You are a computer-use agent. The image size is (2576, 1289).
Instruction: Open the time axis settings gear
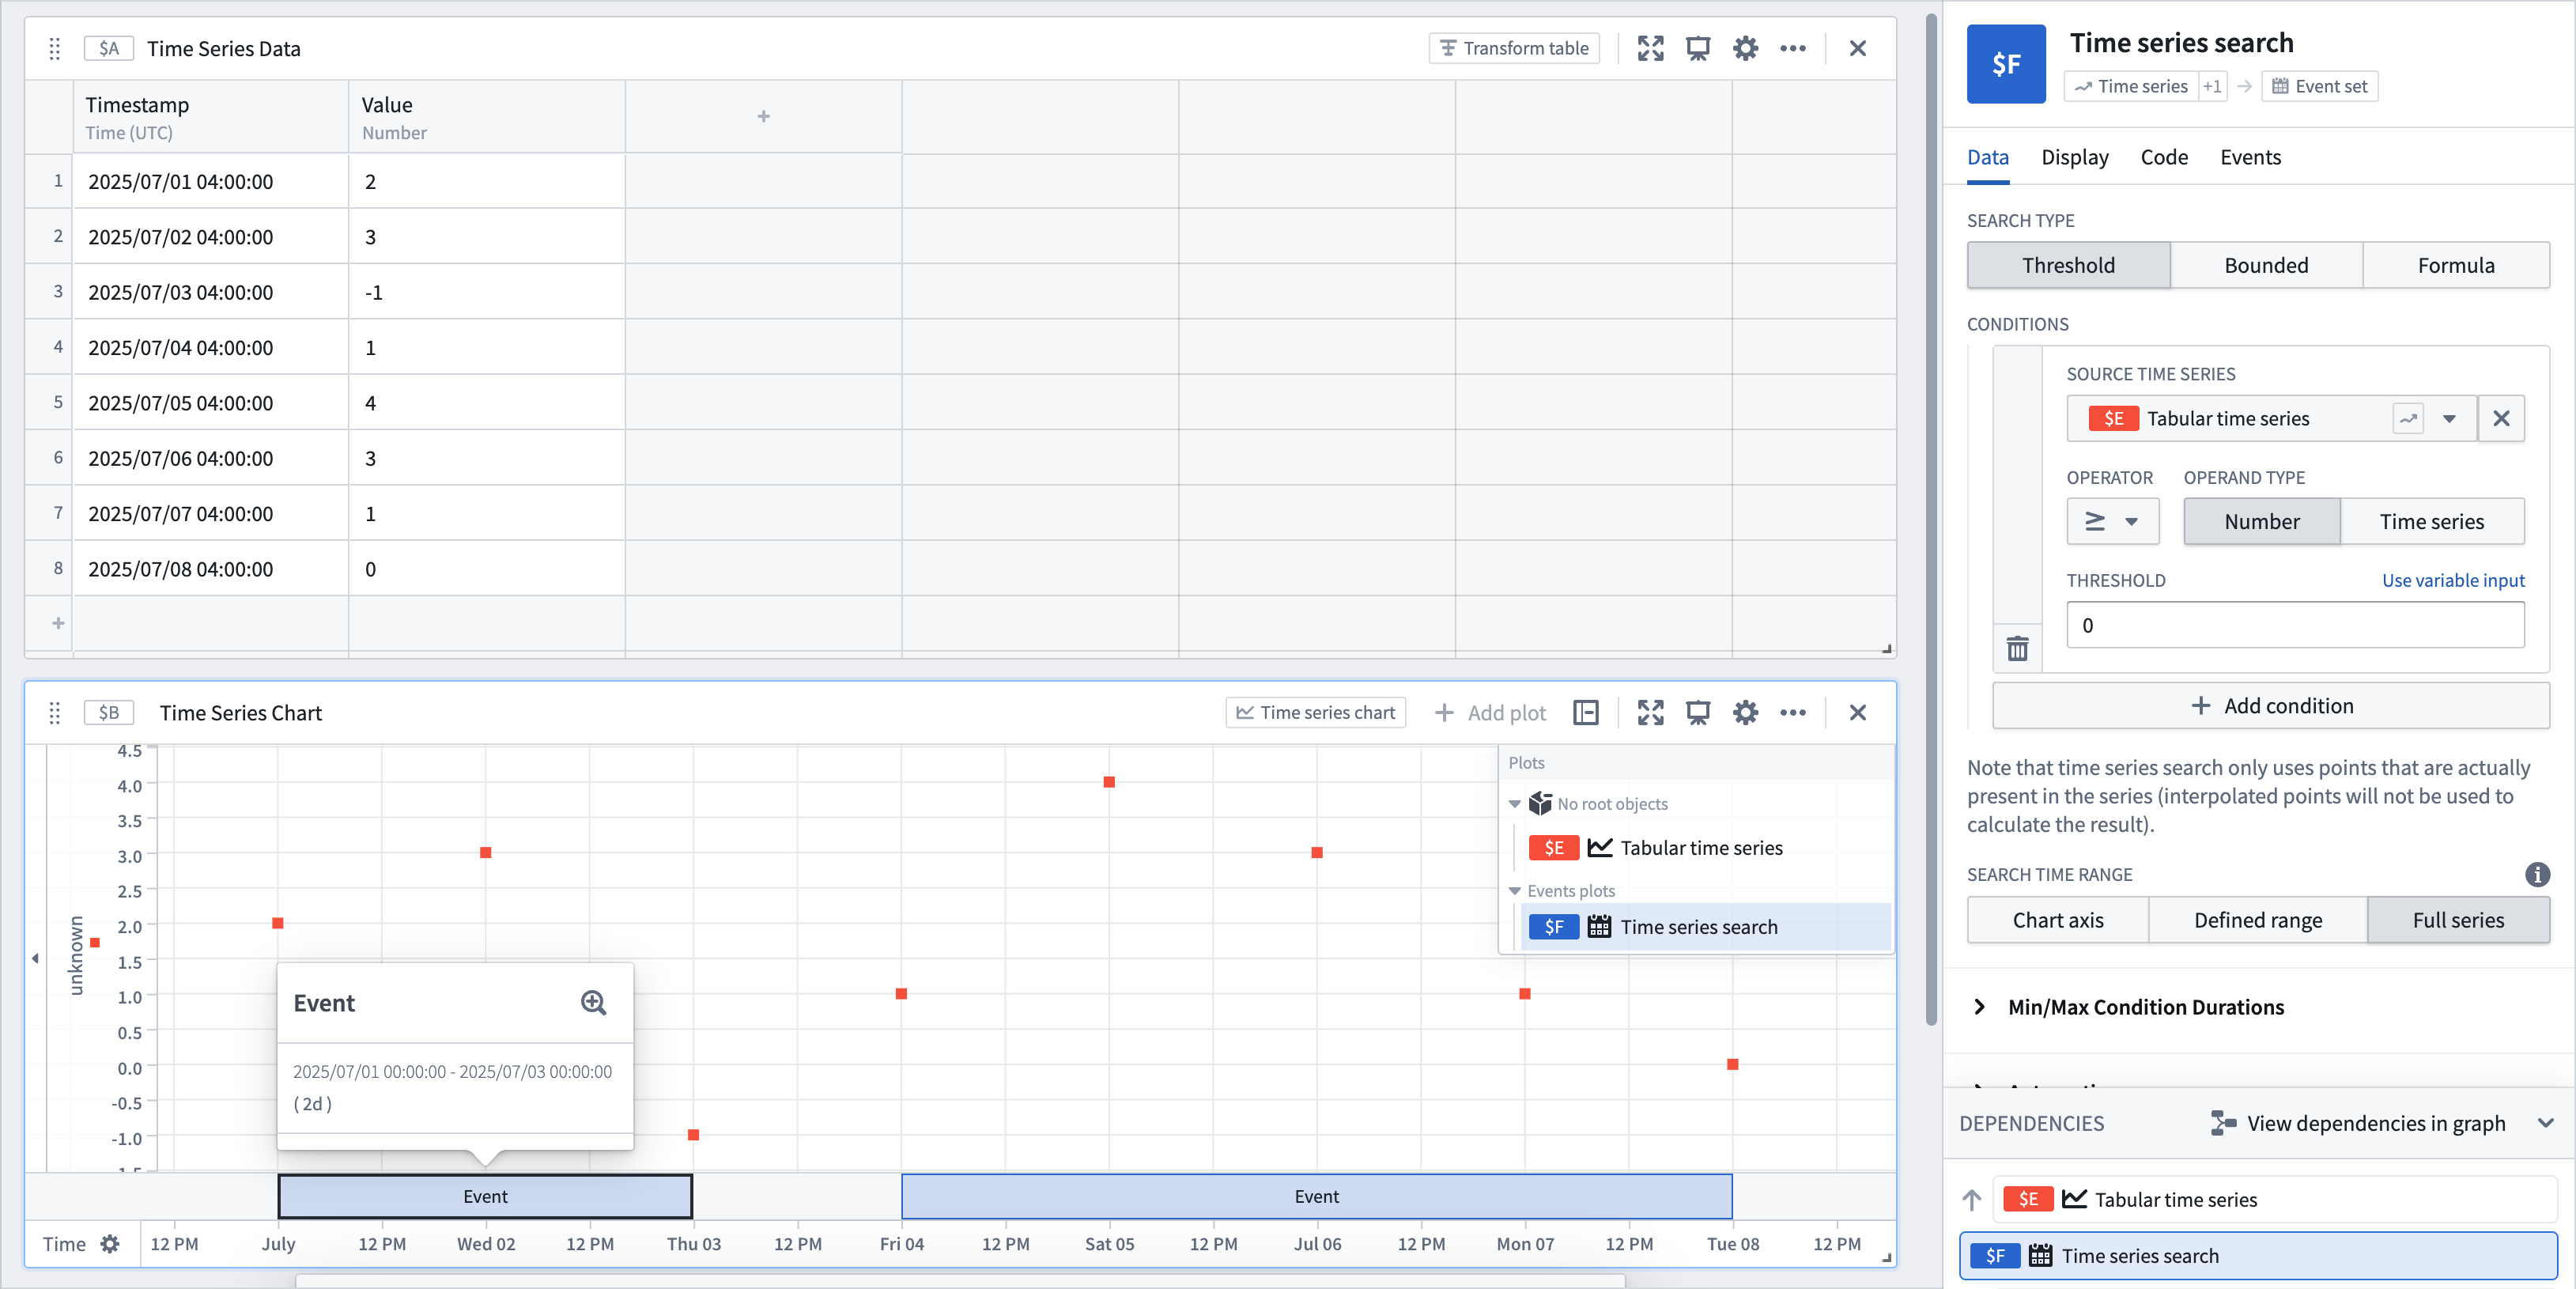click(x=110, y=1244)
